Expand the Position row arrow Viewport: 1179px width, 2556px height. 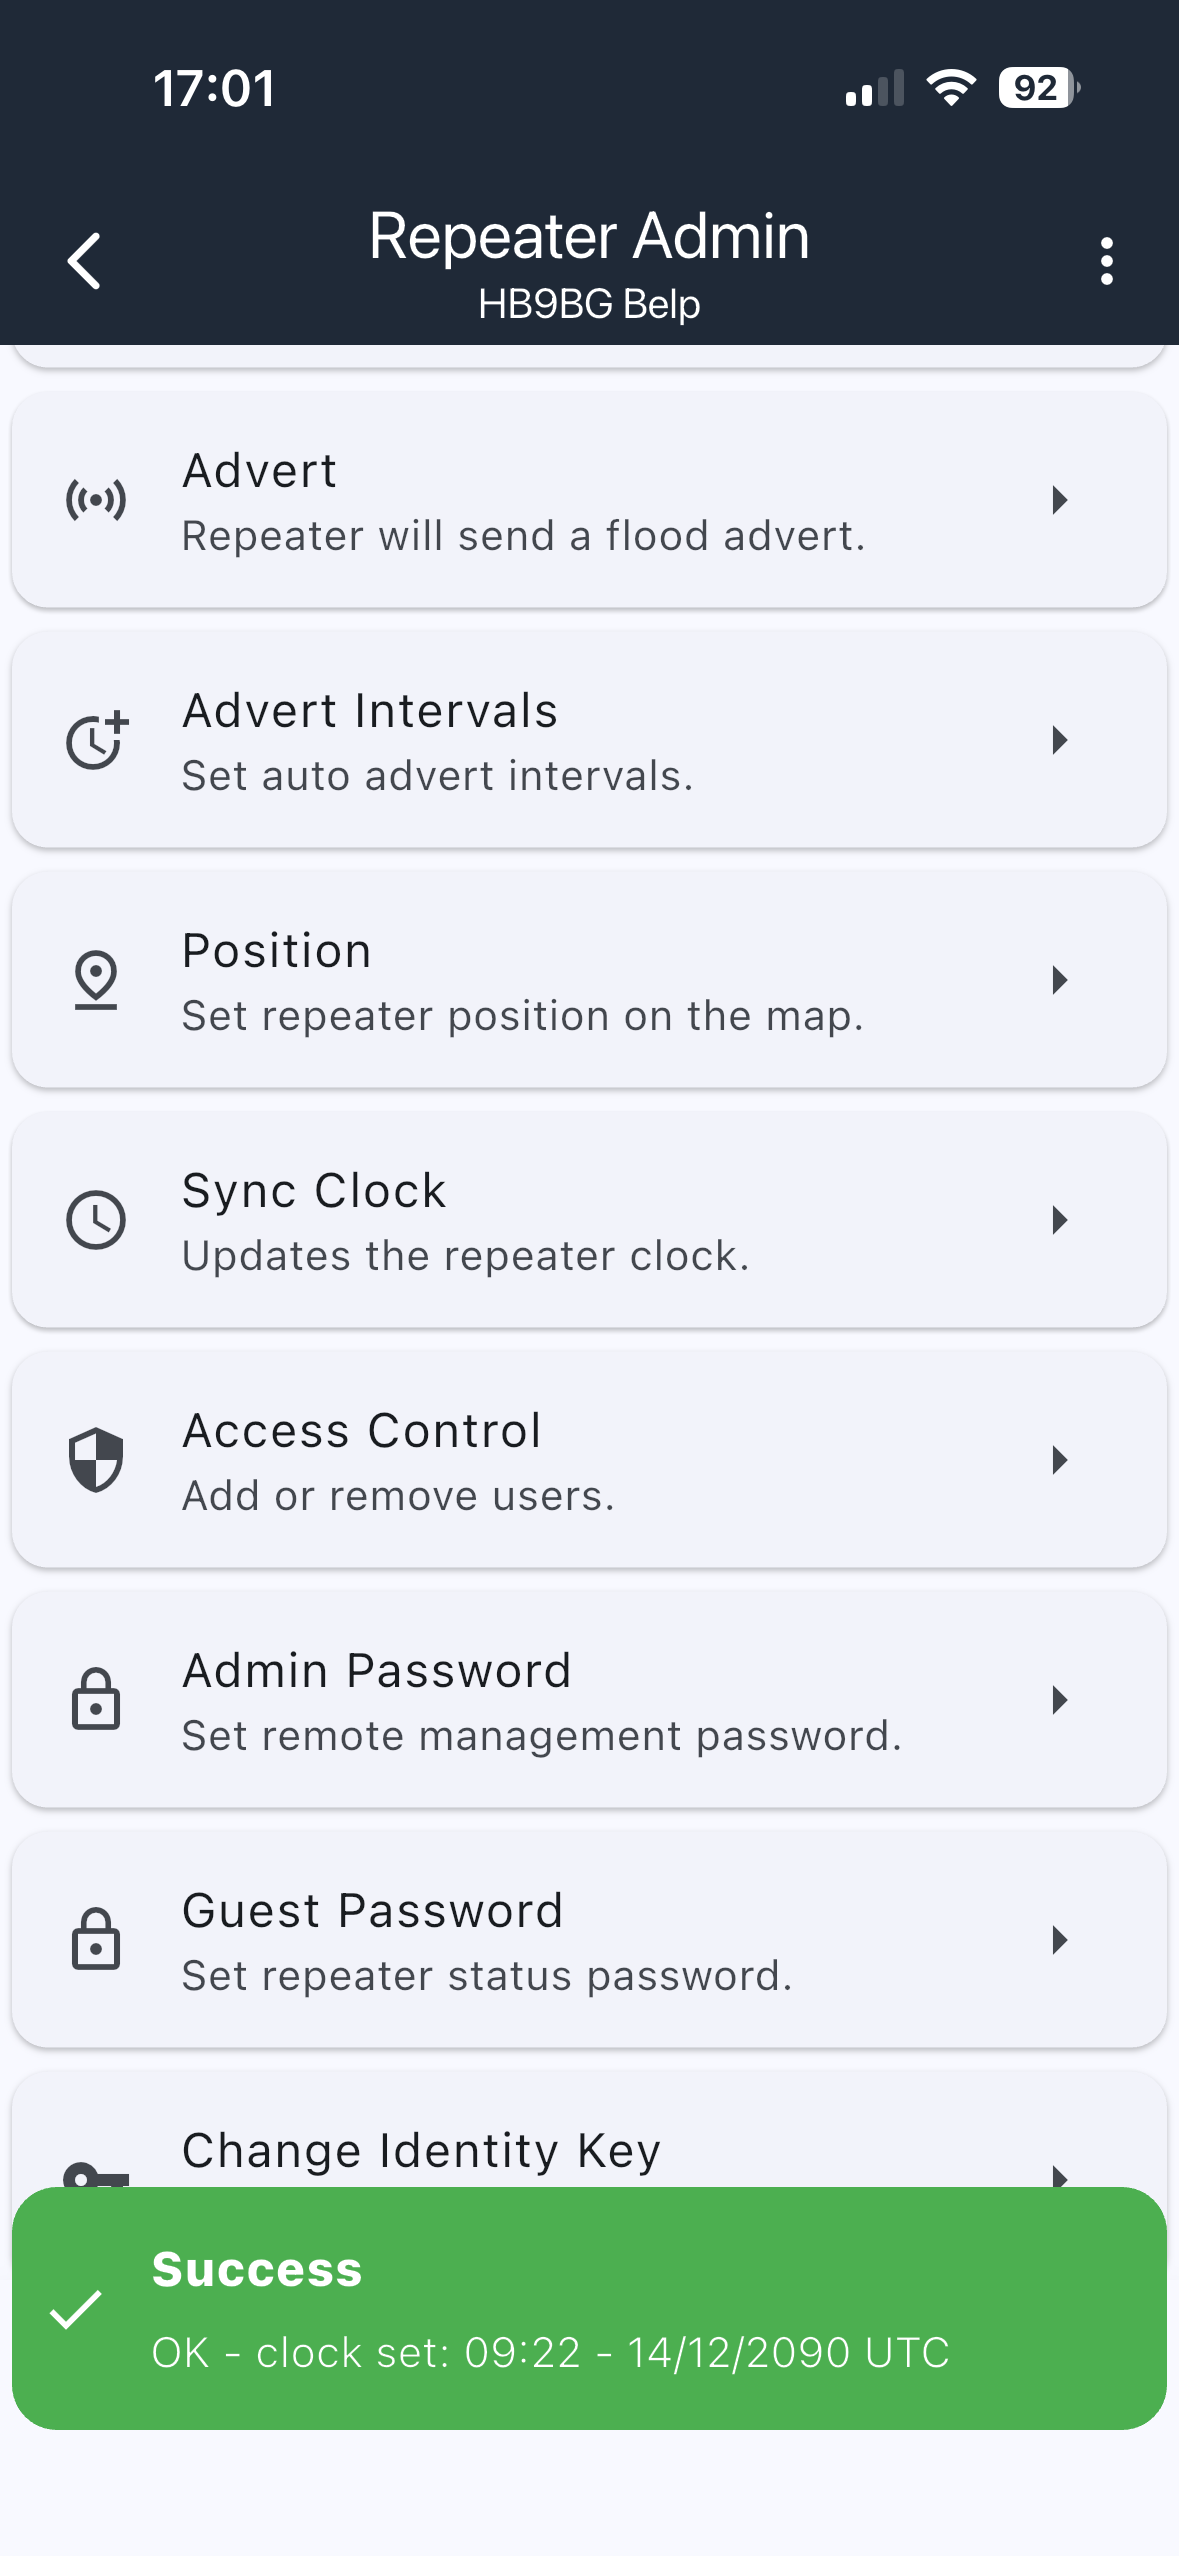click(x=1059, y=980)
